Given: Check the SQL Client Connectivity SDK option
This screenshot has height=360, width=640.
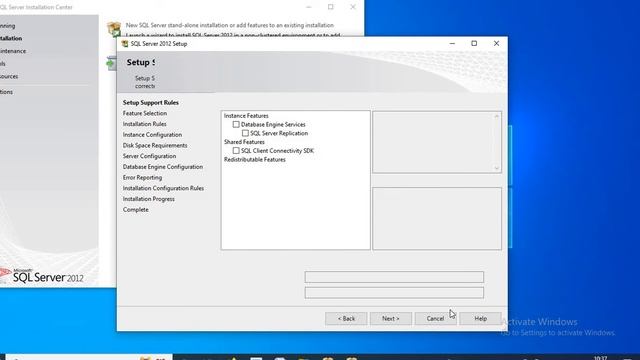Looking at the screenshot, I should pyautogui.click(x=236, y=151).
